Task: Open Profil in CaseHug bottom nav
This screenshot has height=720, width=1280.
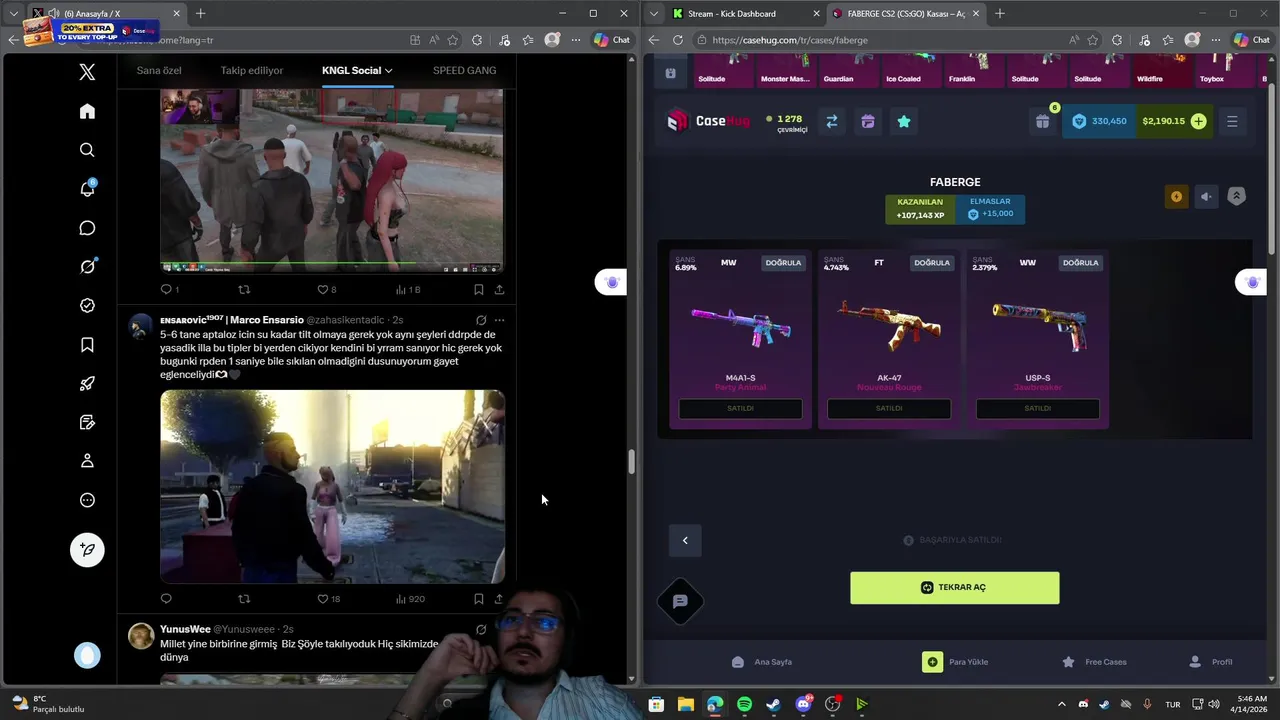Action: tap(1211, 662)
